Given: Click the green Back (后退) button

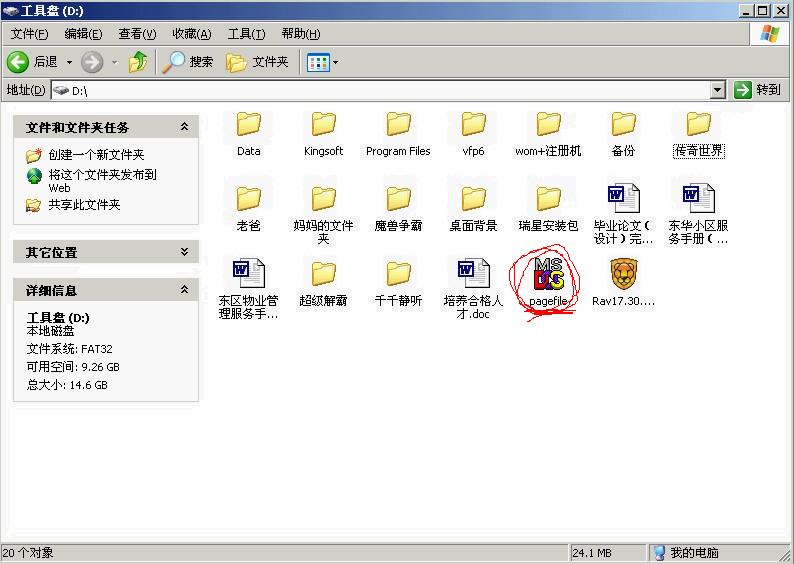Looking at the screenshot, I should [x=32, y=62].
